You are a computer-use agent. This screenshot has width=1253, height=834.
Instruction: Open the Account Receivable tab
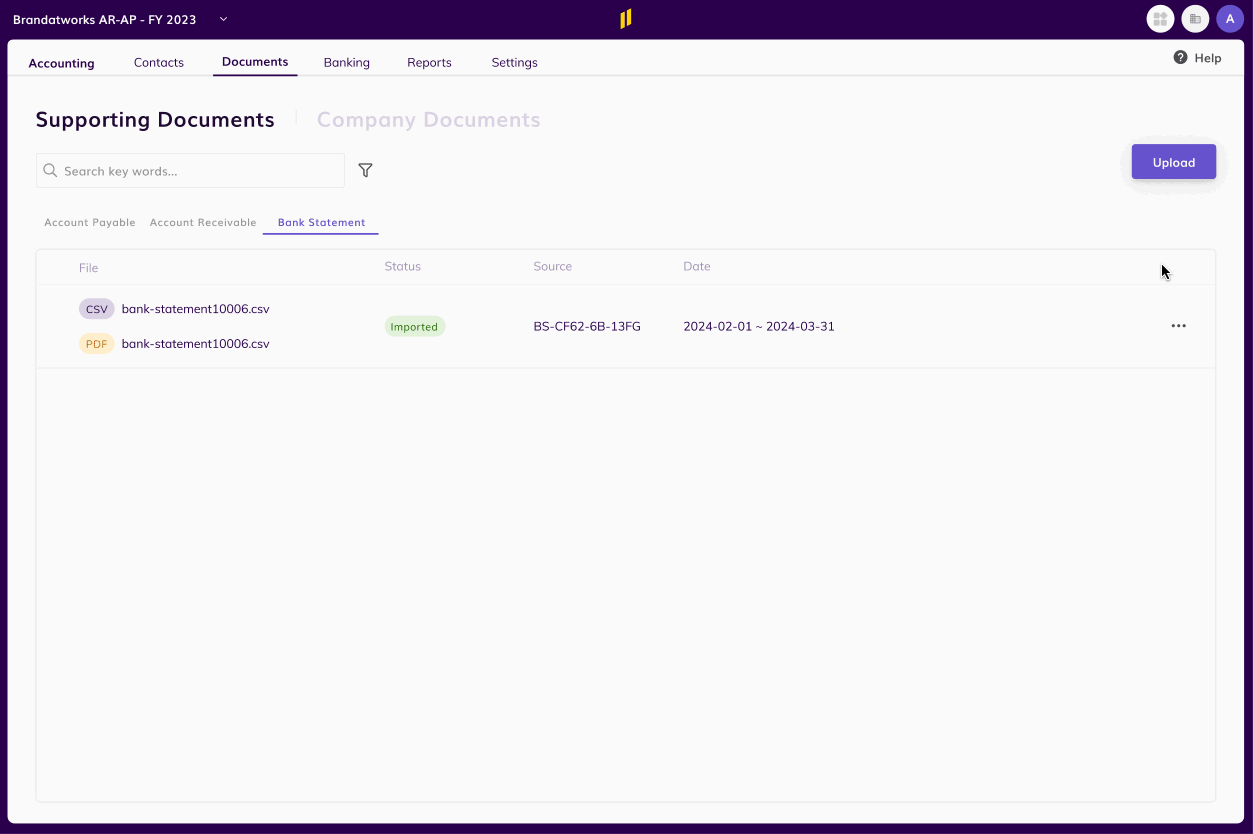[203, 222]
